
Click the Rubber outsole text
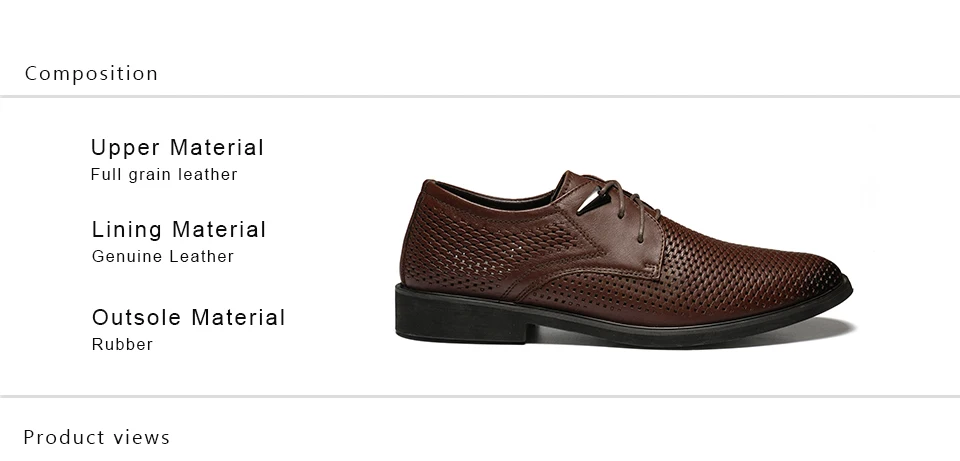122,344
